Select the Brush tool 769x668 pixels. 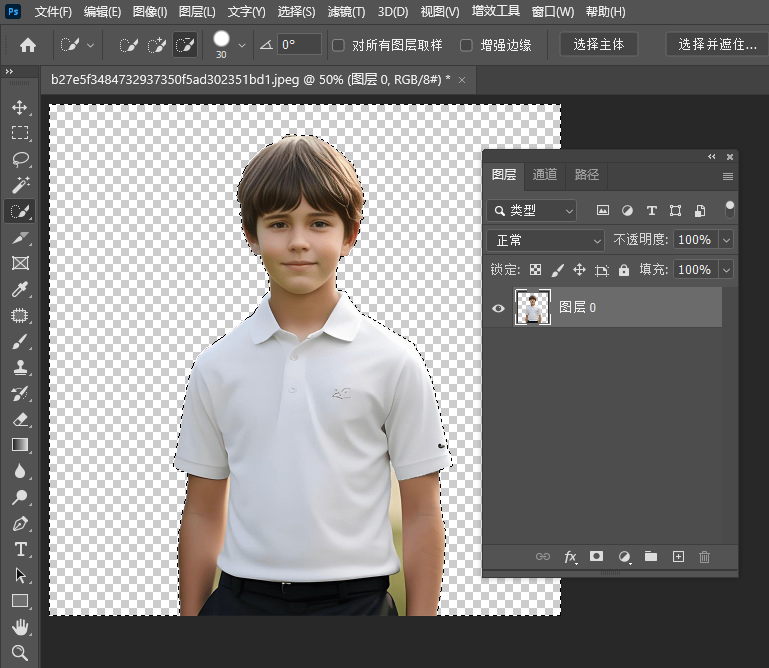click(x=20, y=341)
